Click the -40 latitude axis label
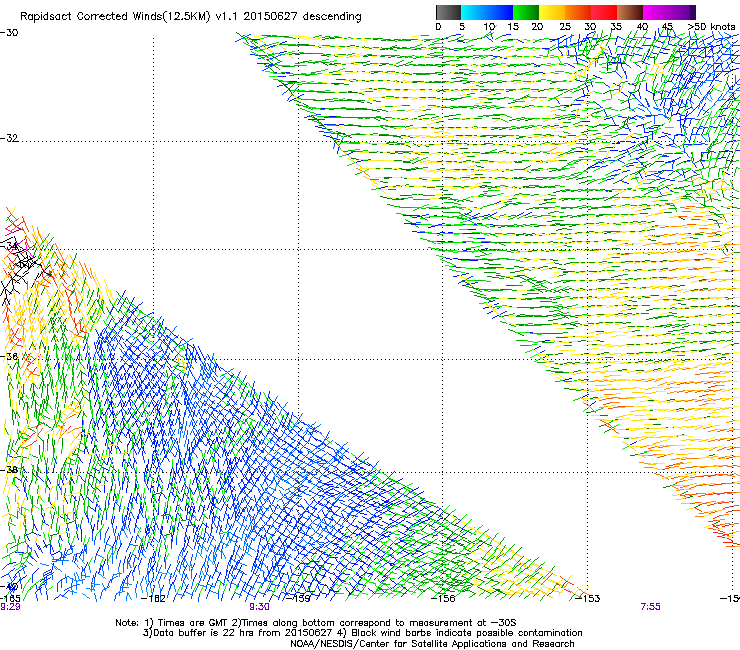Viewport: 740px width, 650px height. [x=9, y=587]
